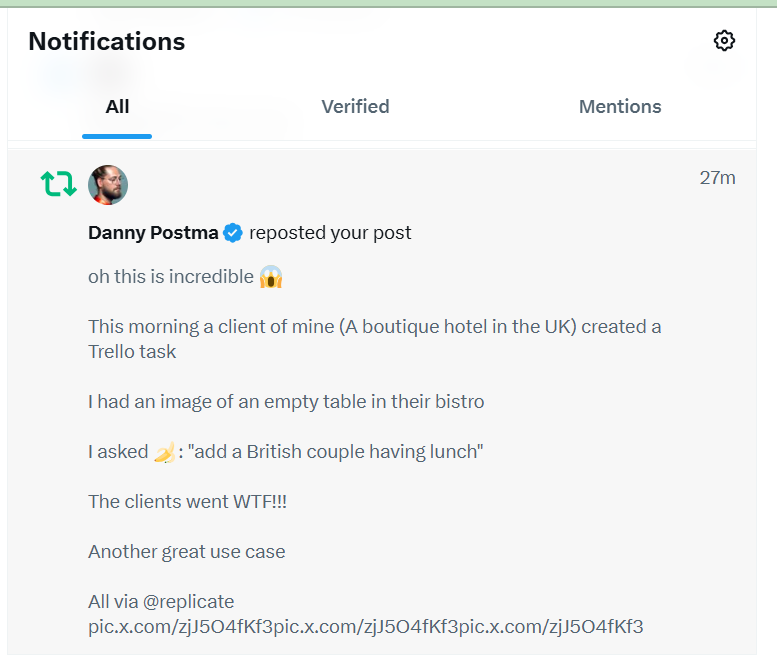The image size is (777, 655).
Task: Click the "reposted your post" text
Action: point(330,233)
